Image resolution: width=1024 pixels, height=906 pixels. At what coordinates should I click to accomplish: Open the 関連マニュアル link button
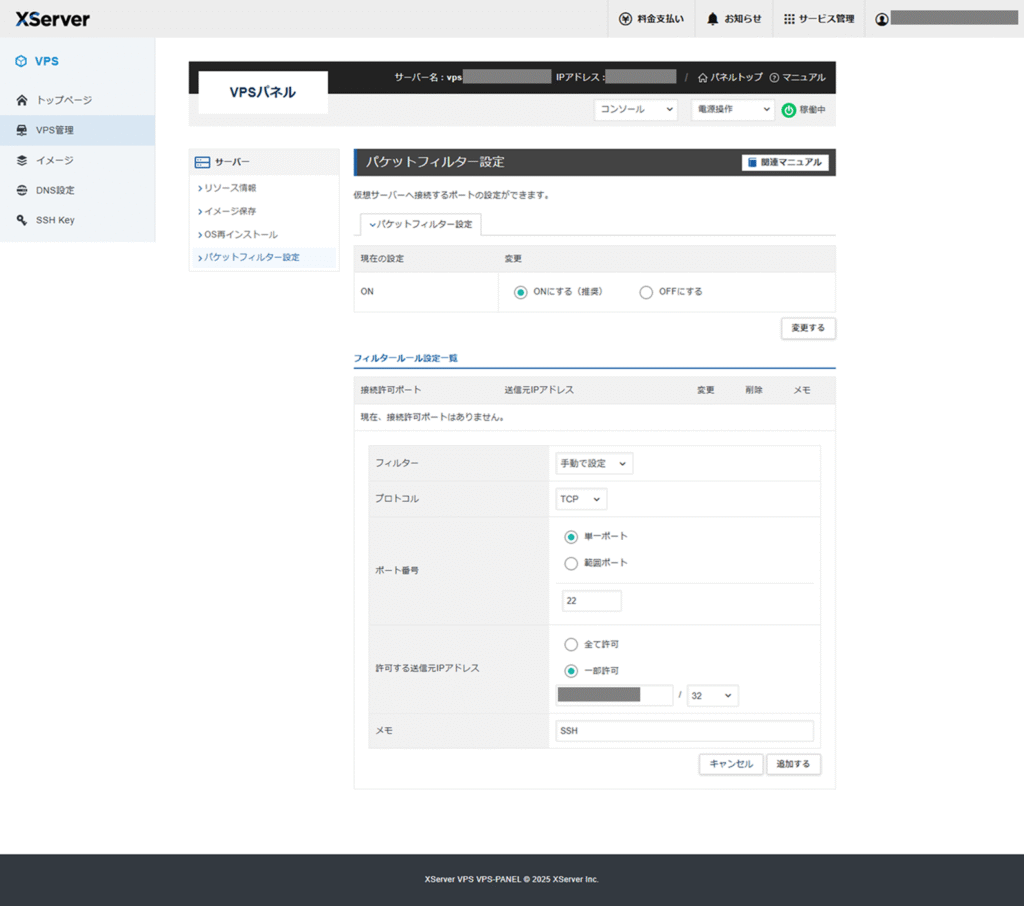pos(785,162)
